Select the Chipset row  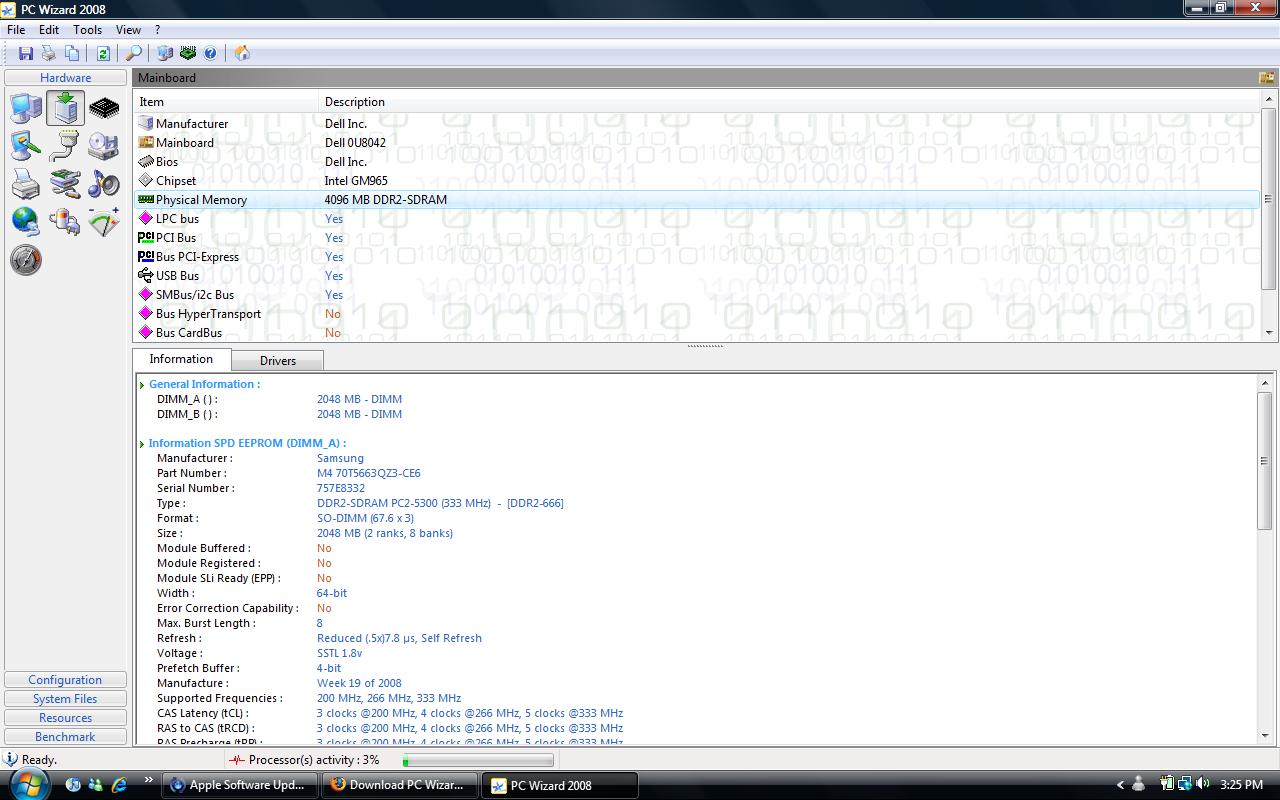697,181
